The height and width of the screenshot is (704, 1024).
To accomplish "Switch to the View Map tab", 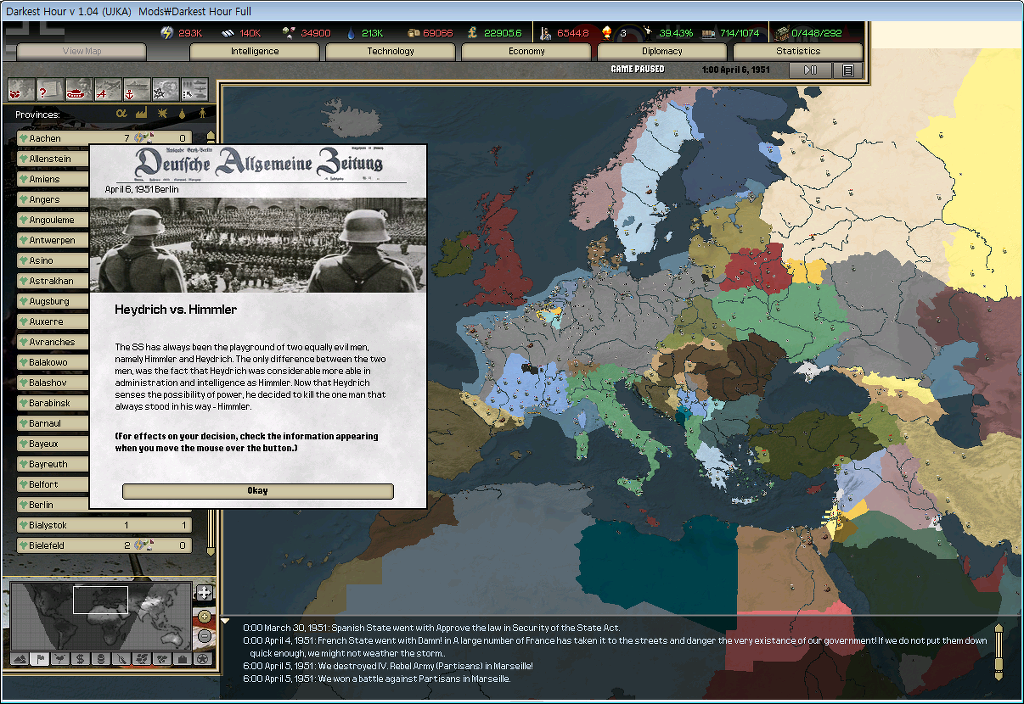I will [x=82, y=51].
